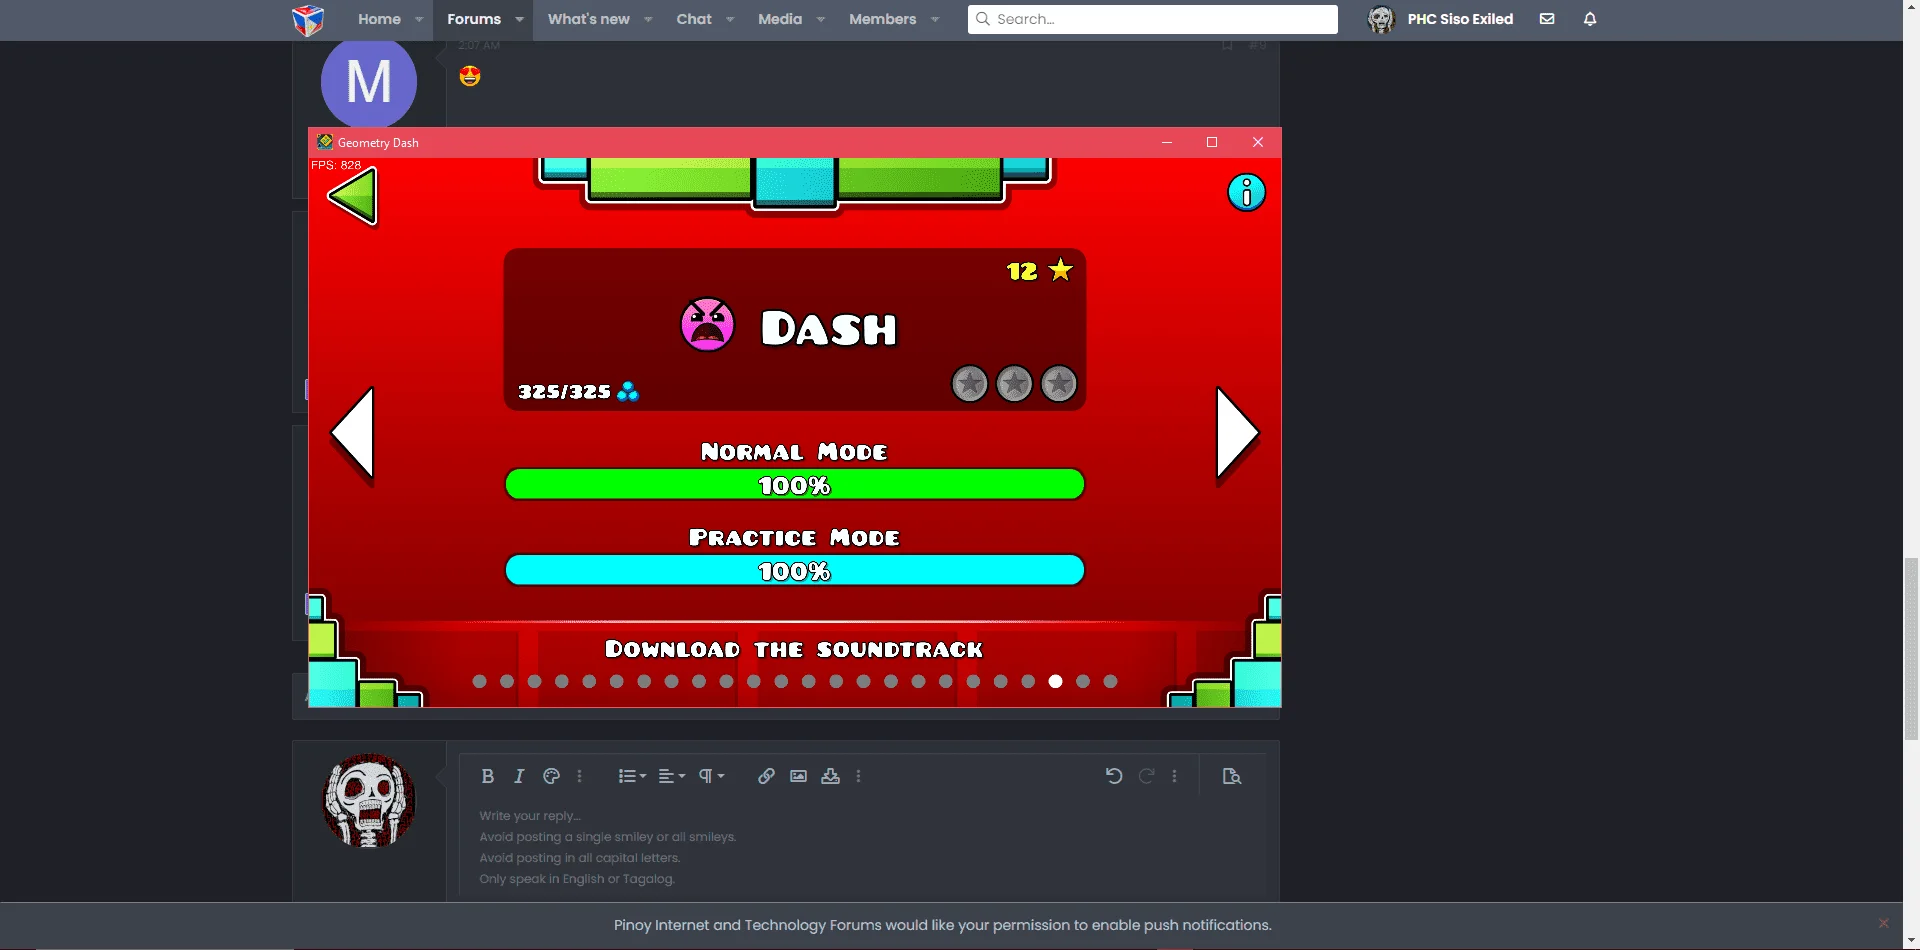Click the Download the Soundtrack text
The image size is (1920, 950).
[x=794, y=649]
